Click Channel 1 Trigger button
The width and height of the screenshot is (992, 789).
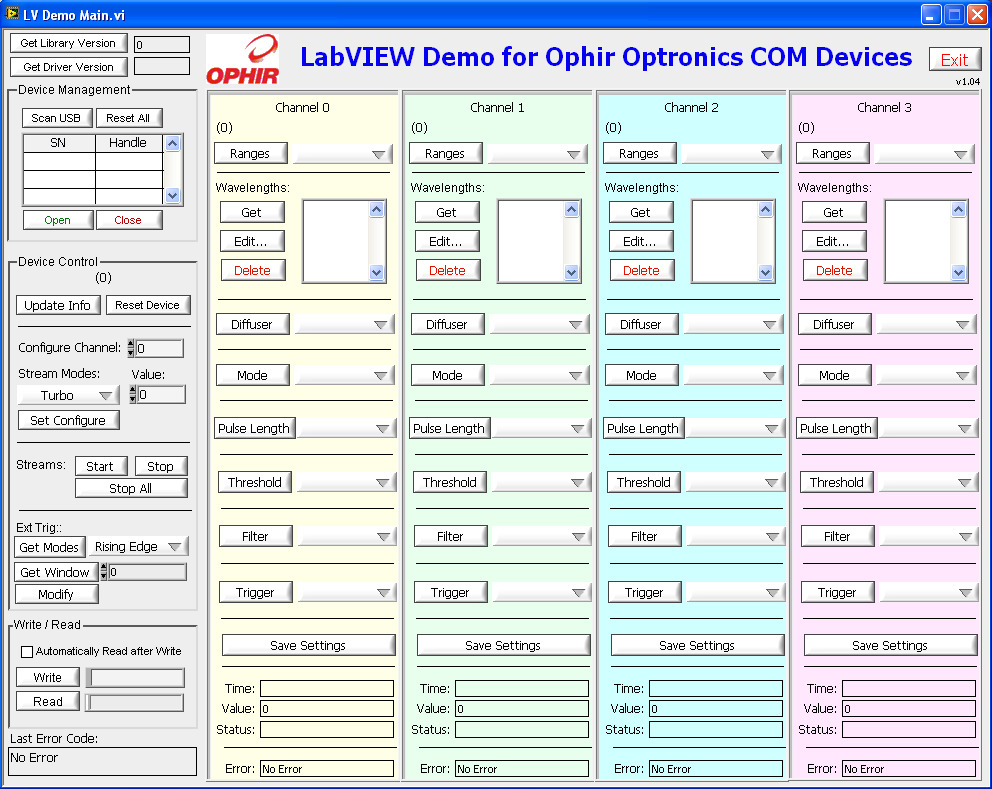(x=450, y=593)
